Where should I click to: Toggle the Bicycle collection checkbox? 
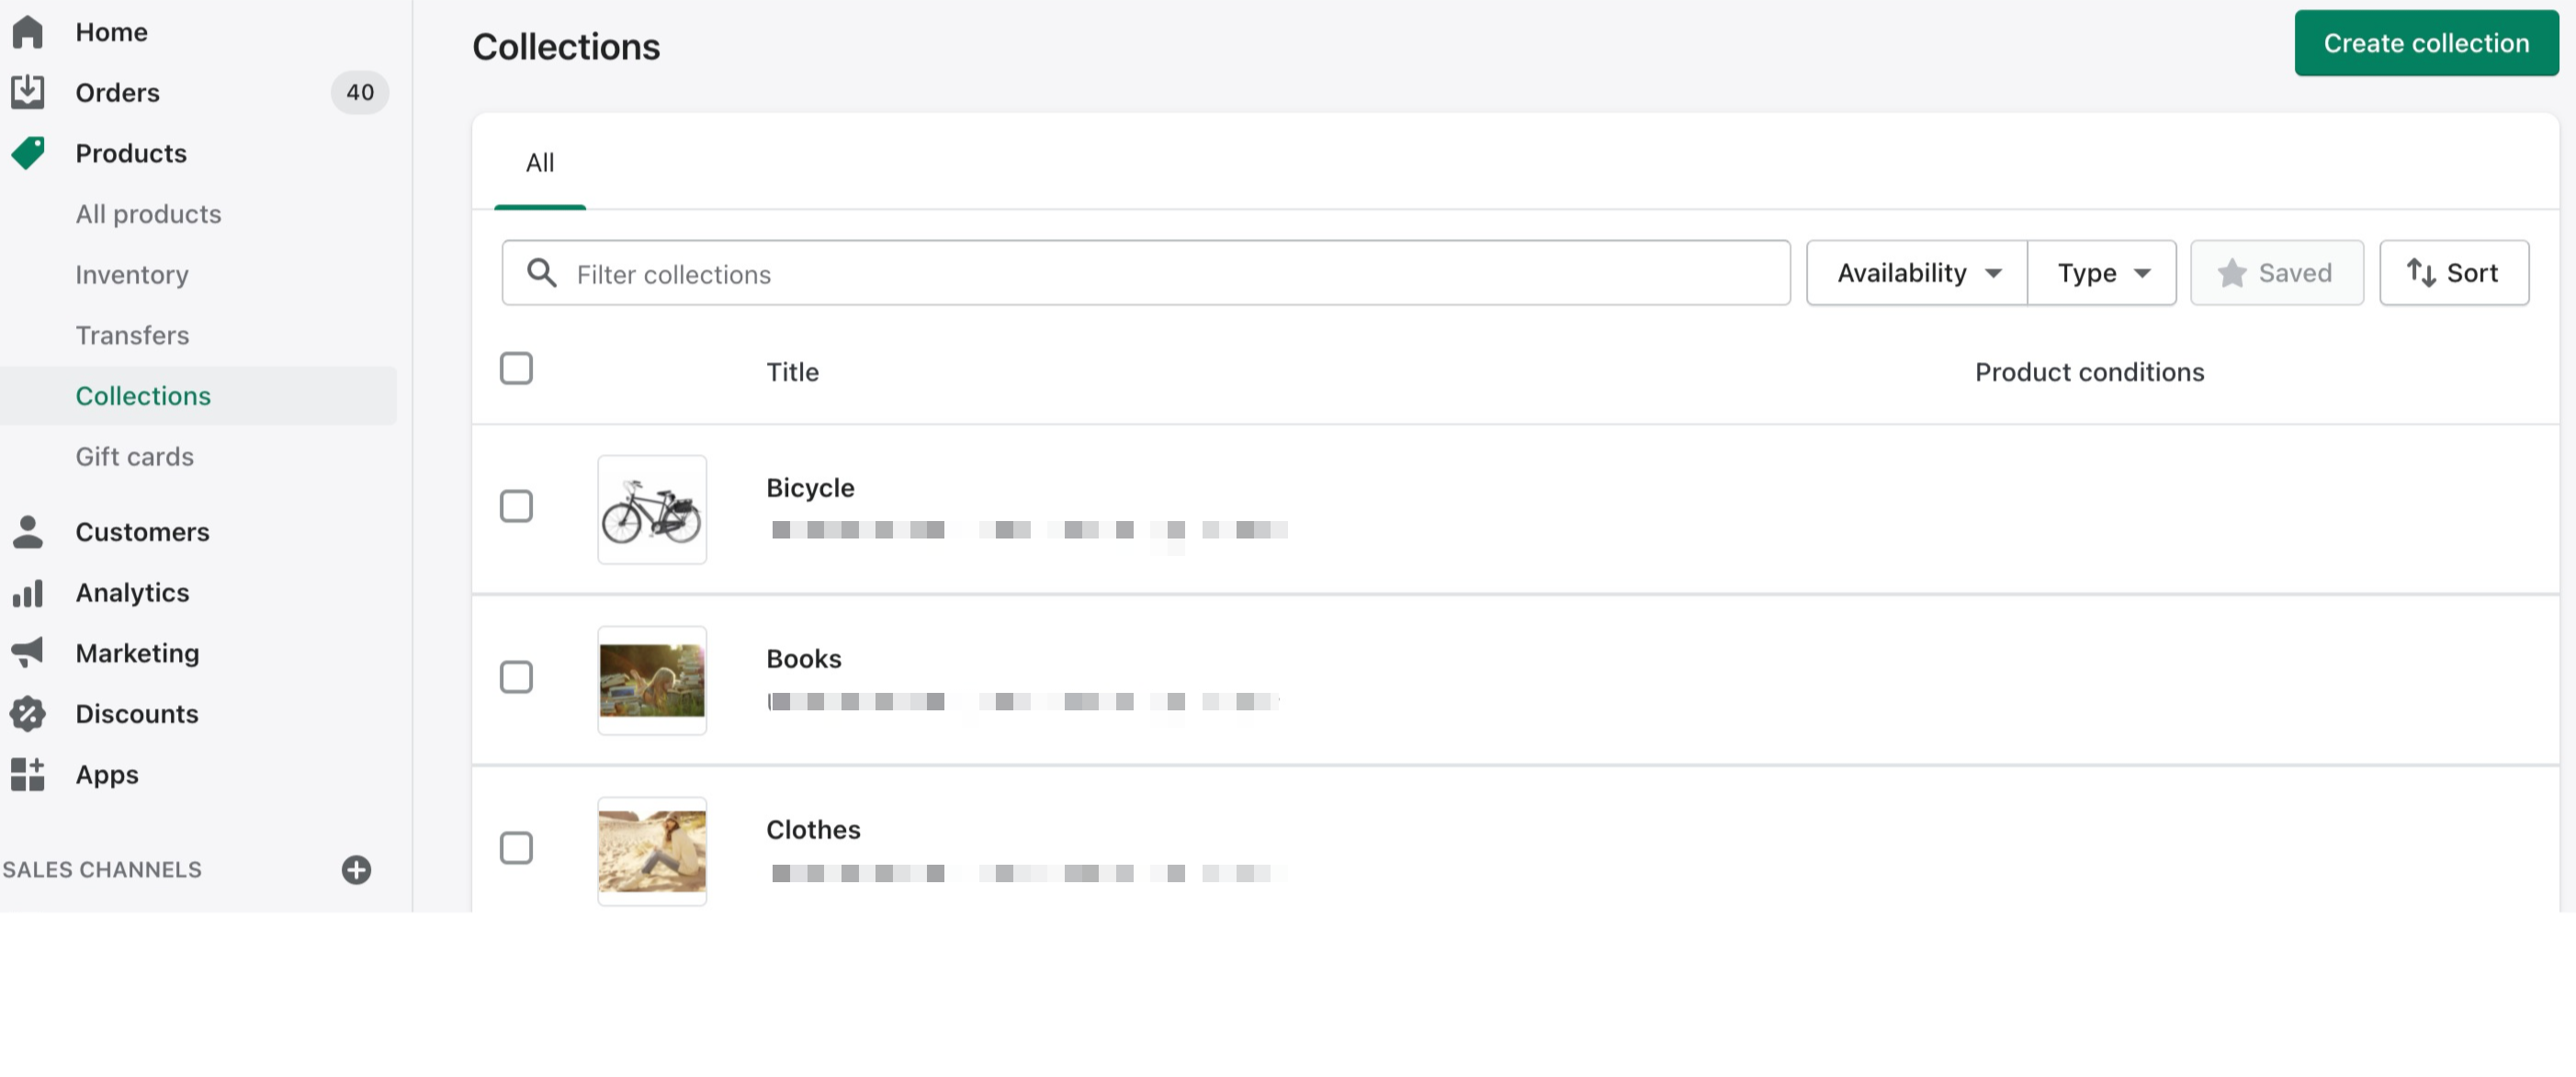point(516,504)
